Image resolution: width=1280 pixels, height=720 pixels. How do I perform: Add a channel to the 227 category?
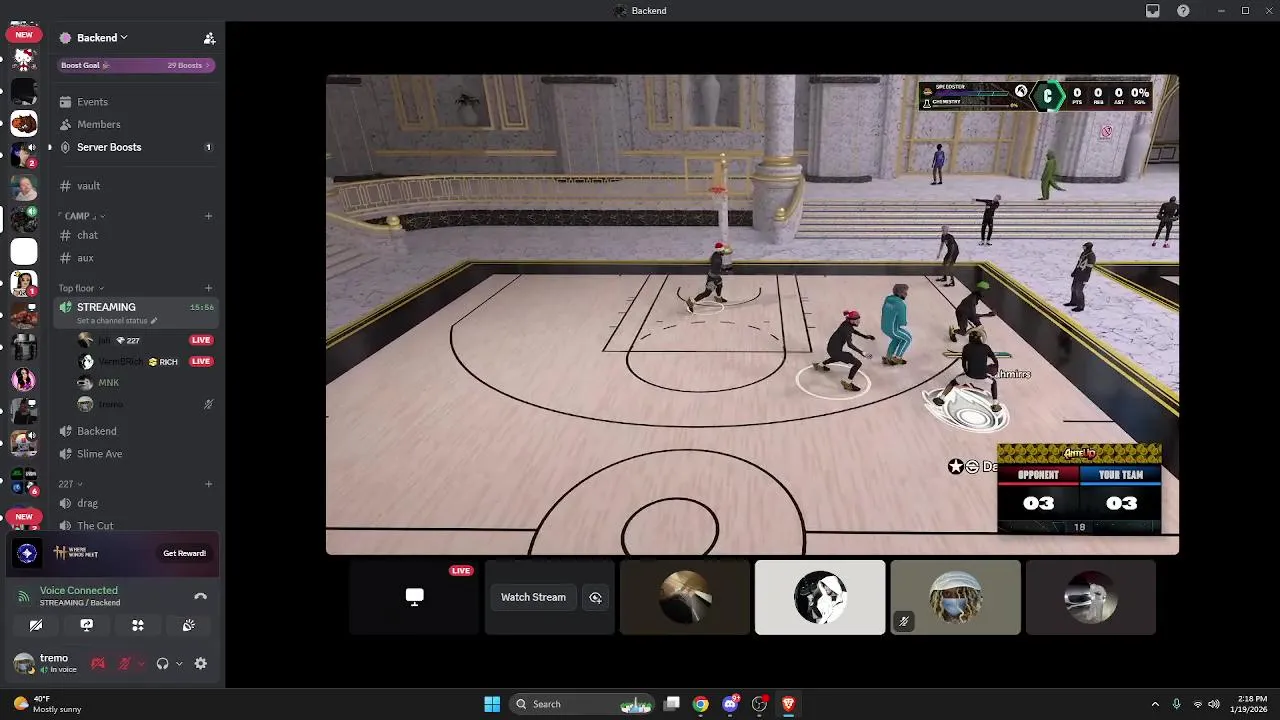point(208,484)
